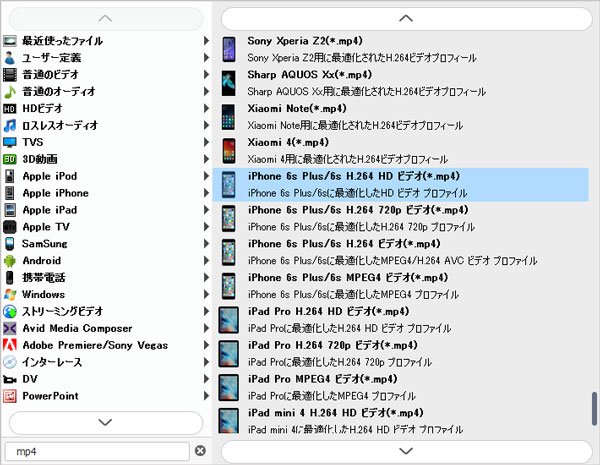600x465 pixels.
Task: Click the Adobe Premiere/Sony Vegas icon
Action: point(10,345)
